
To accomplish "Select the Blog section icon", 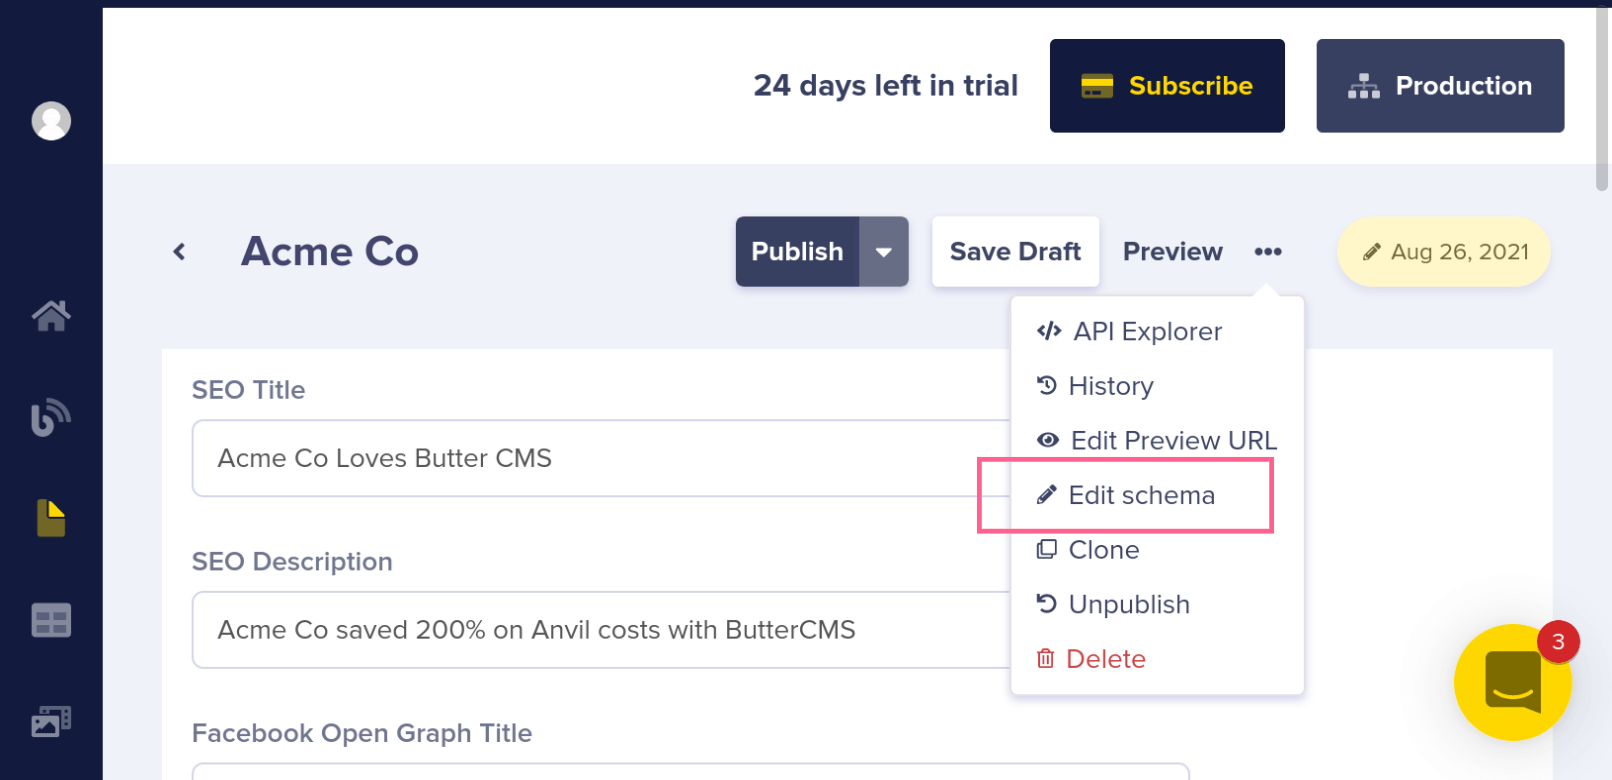I will point(51,417).
